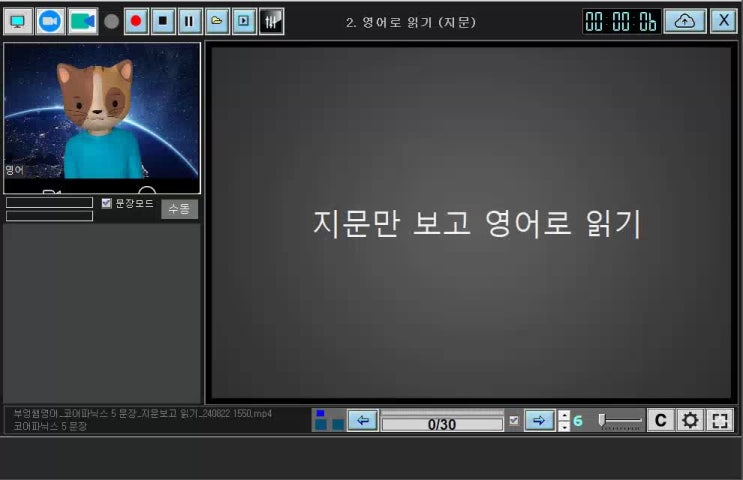Image resolution: width=743 pixels, height=480 pixels.
Task: Go to previous slide with left arrow
Action: [362, 420]
